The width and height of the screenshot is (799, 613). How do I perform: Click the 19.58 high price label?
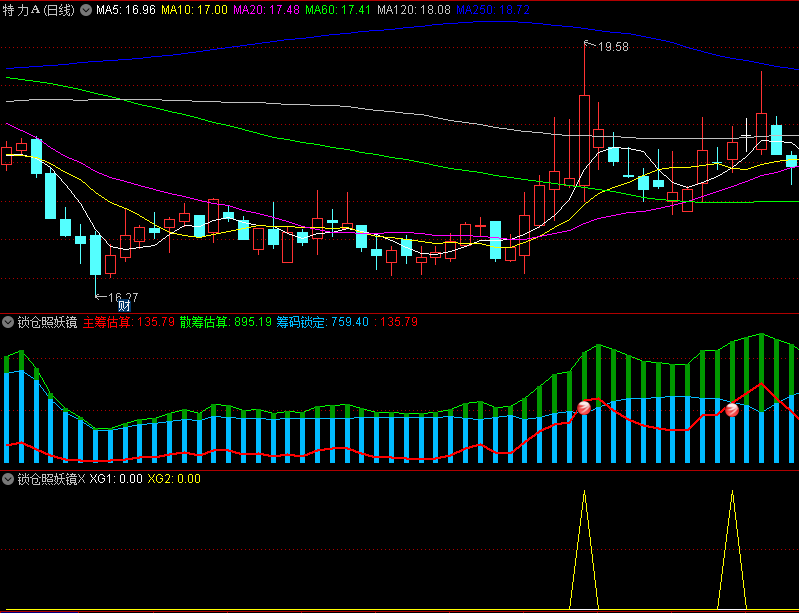613,47
